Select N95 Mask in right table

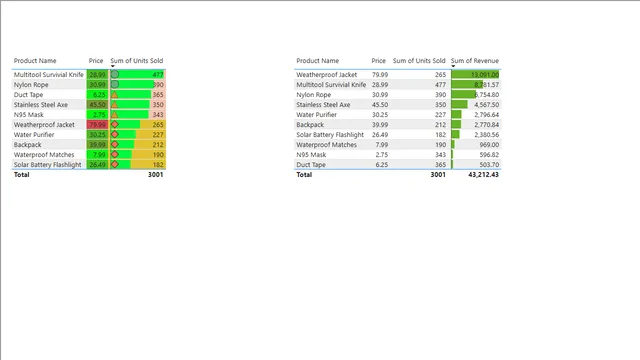pyautogui.click(x=311, y=155)
